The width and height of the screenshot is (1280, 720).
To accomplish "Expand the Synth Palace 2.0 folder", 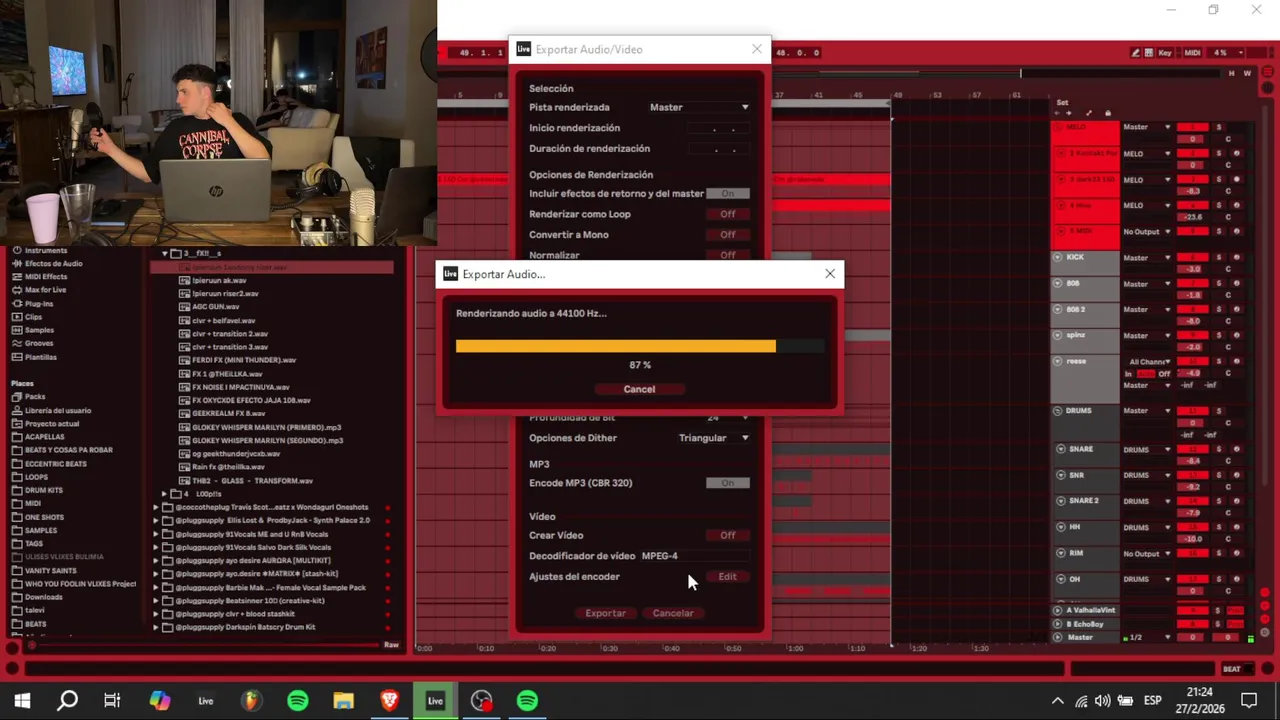I will tap(156, 521).
